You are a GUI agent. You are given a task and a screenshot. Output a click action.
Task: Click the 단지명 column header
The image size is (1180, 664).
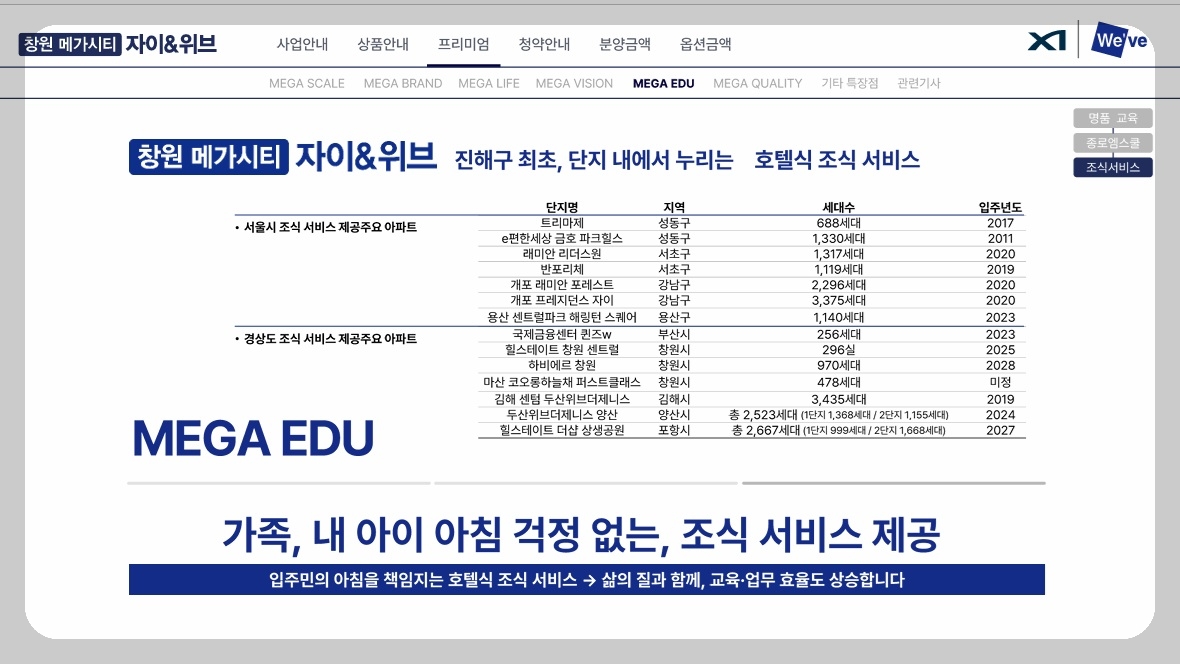pyautogui.click(x=562, y=207)
